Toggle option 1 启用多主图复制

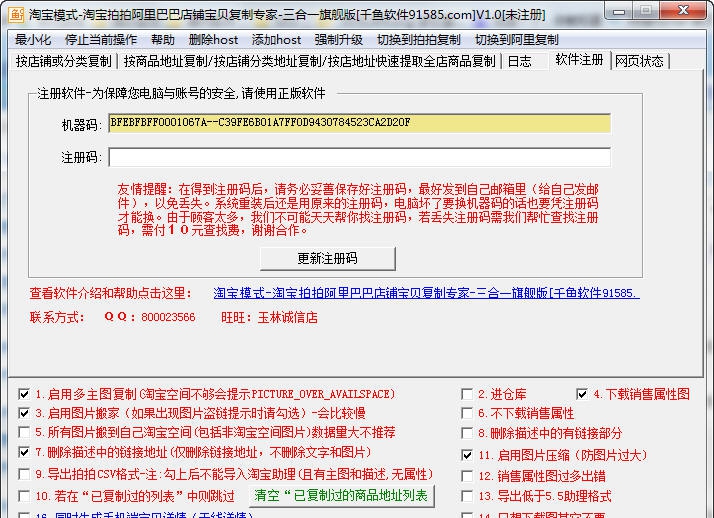pos(24,394)
